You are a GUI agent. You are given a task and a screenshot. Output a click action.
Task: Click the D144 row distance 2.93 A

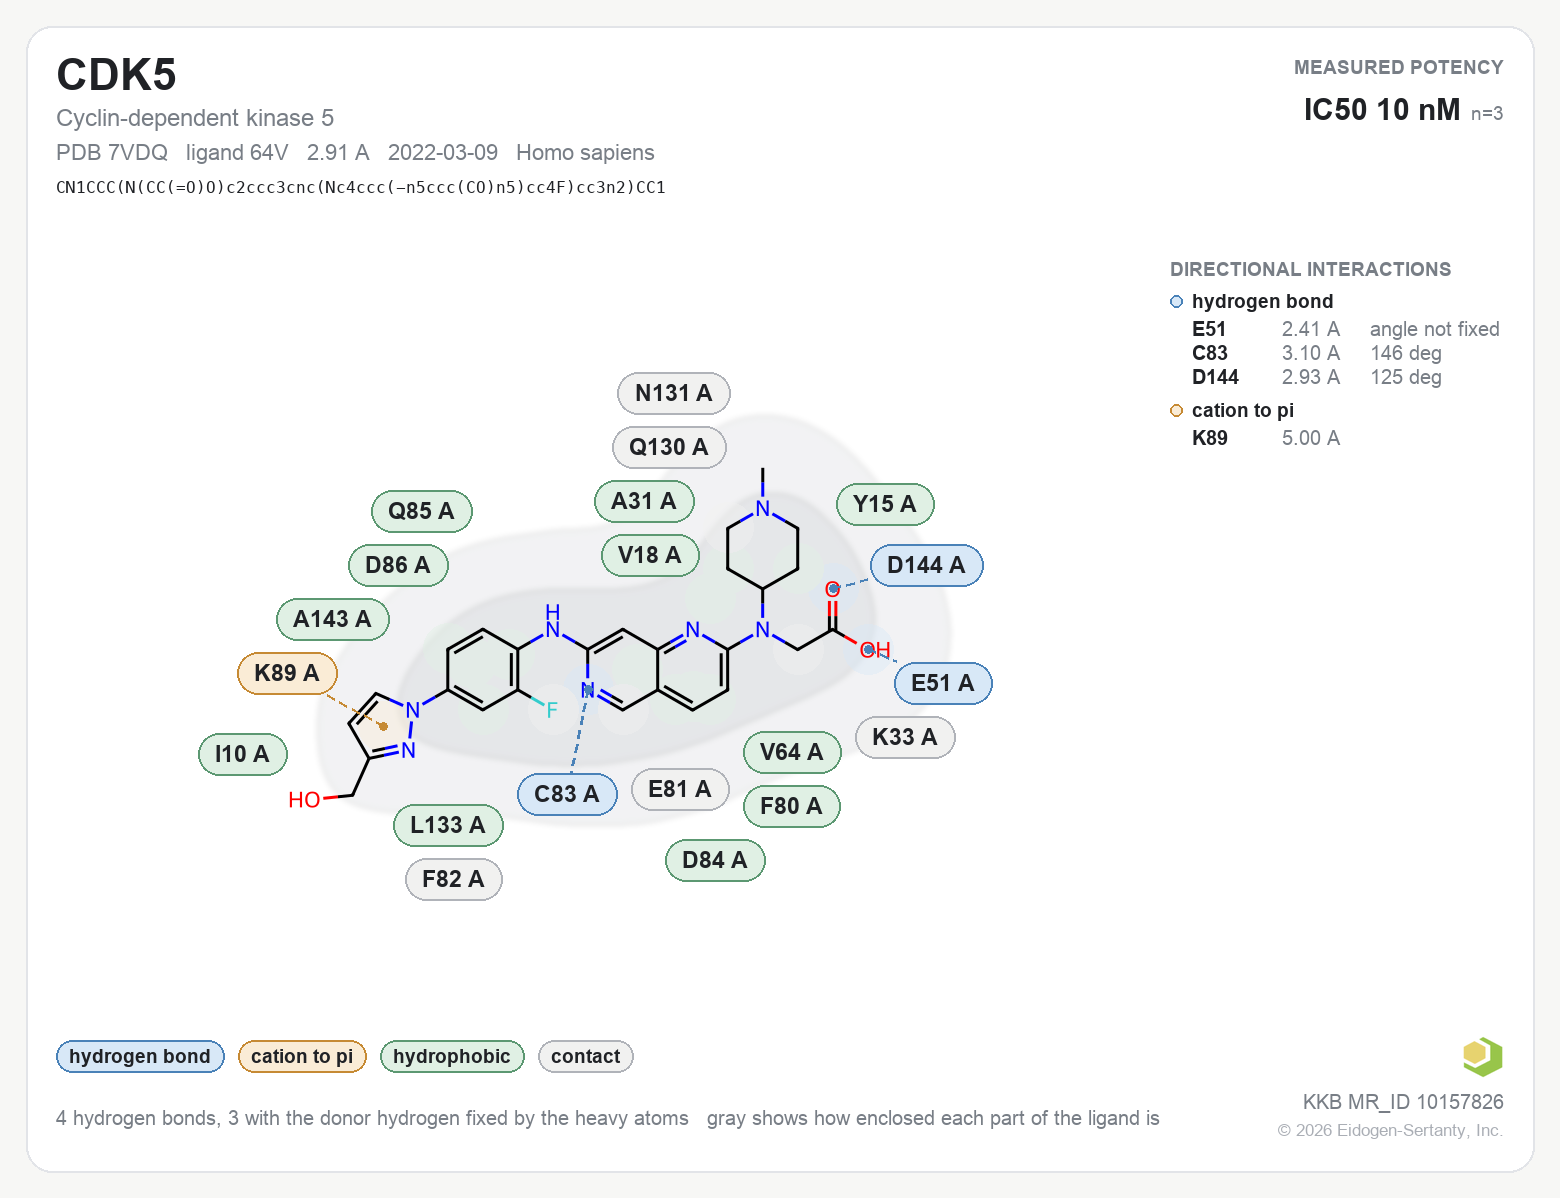pyautogui.click(x=1311, y=377)
